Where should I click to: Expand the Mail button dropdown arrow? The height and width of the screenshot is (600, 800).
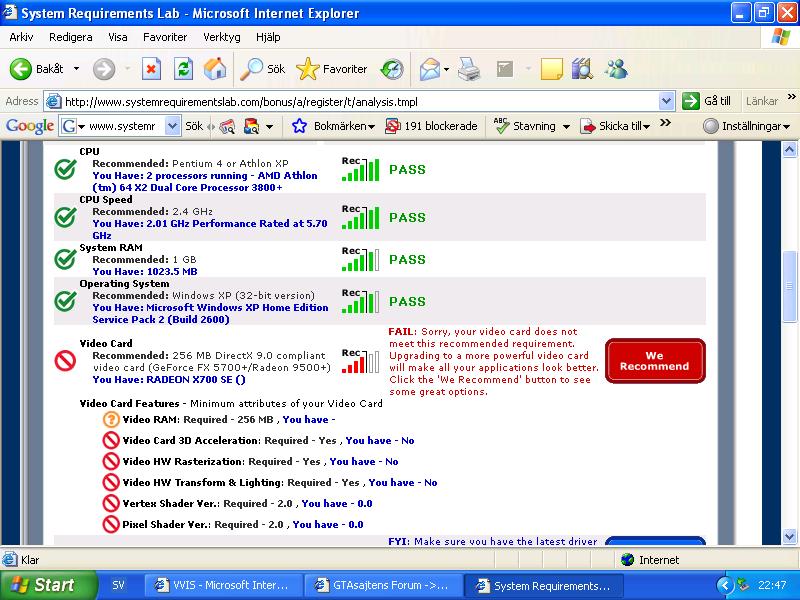click(x=446, y=69)
